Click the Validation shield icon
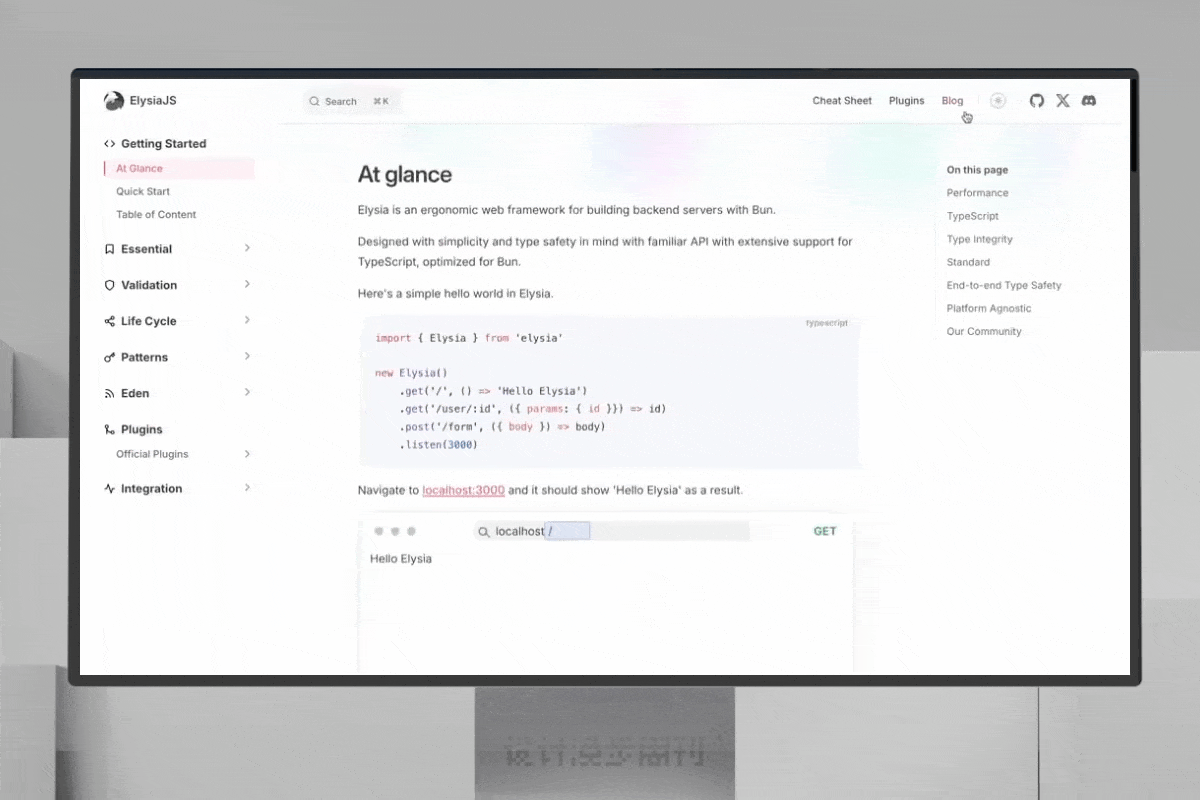This screenshot has height=800, width=1200. tap(110, 285)
